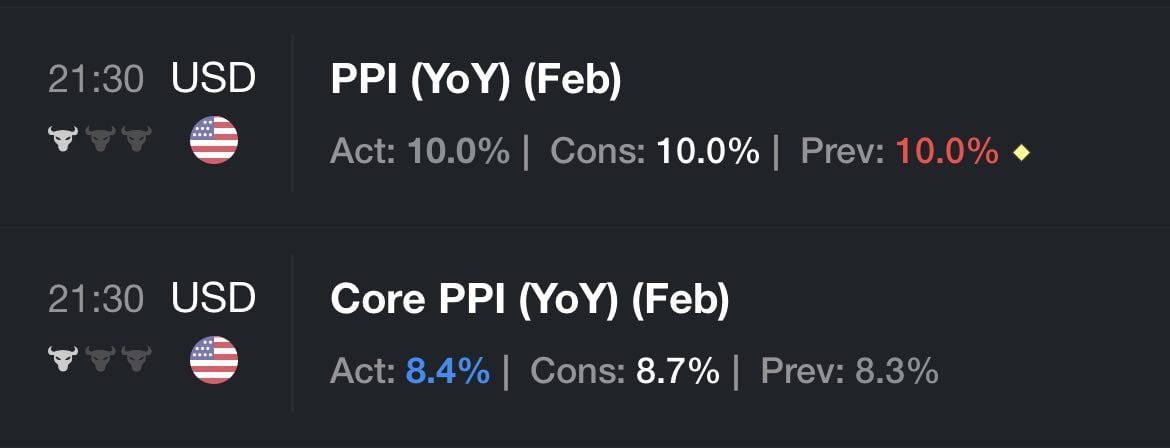Click the last dim bull icon in the Core PPI row

(136, 359)
